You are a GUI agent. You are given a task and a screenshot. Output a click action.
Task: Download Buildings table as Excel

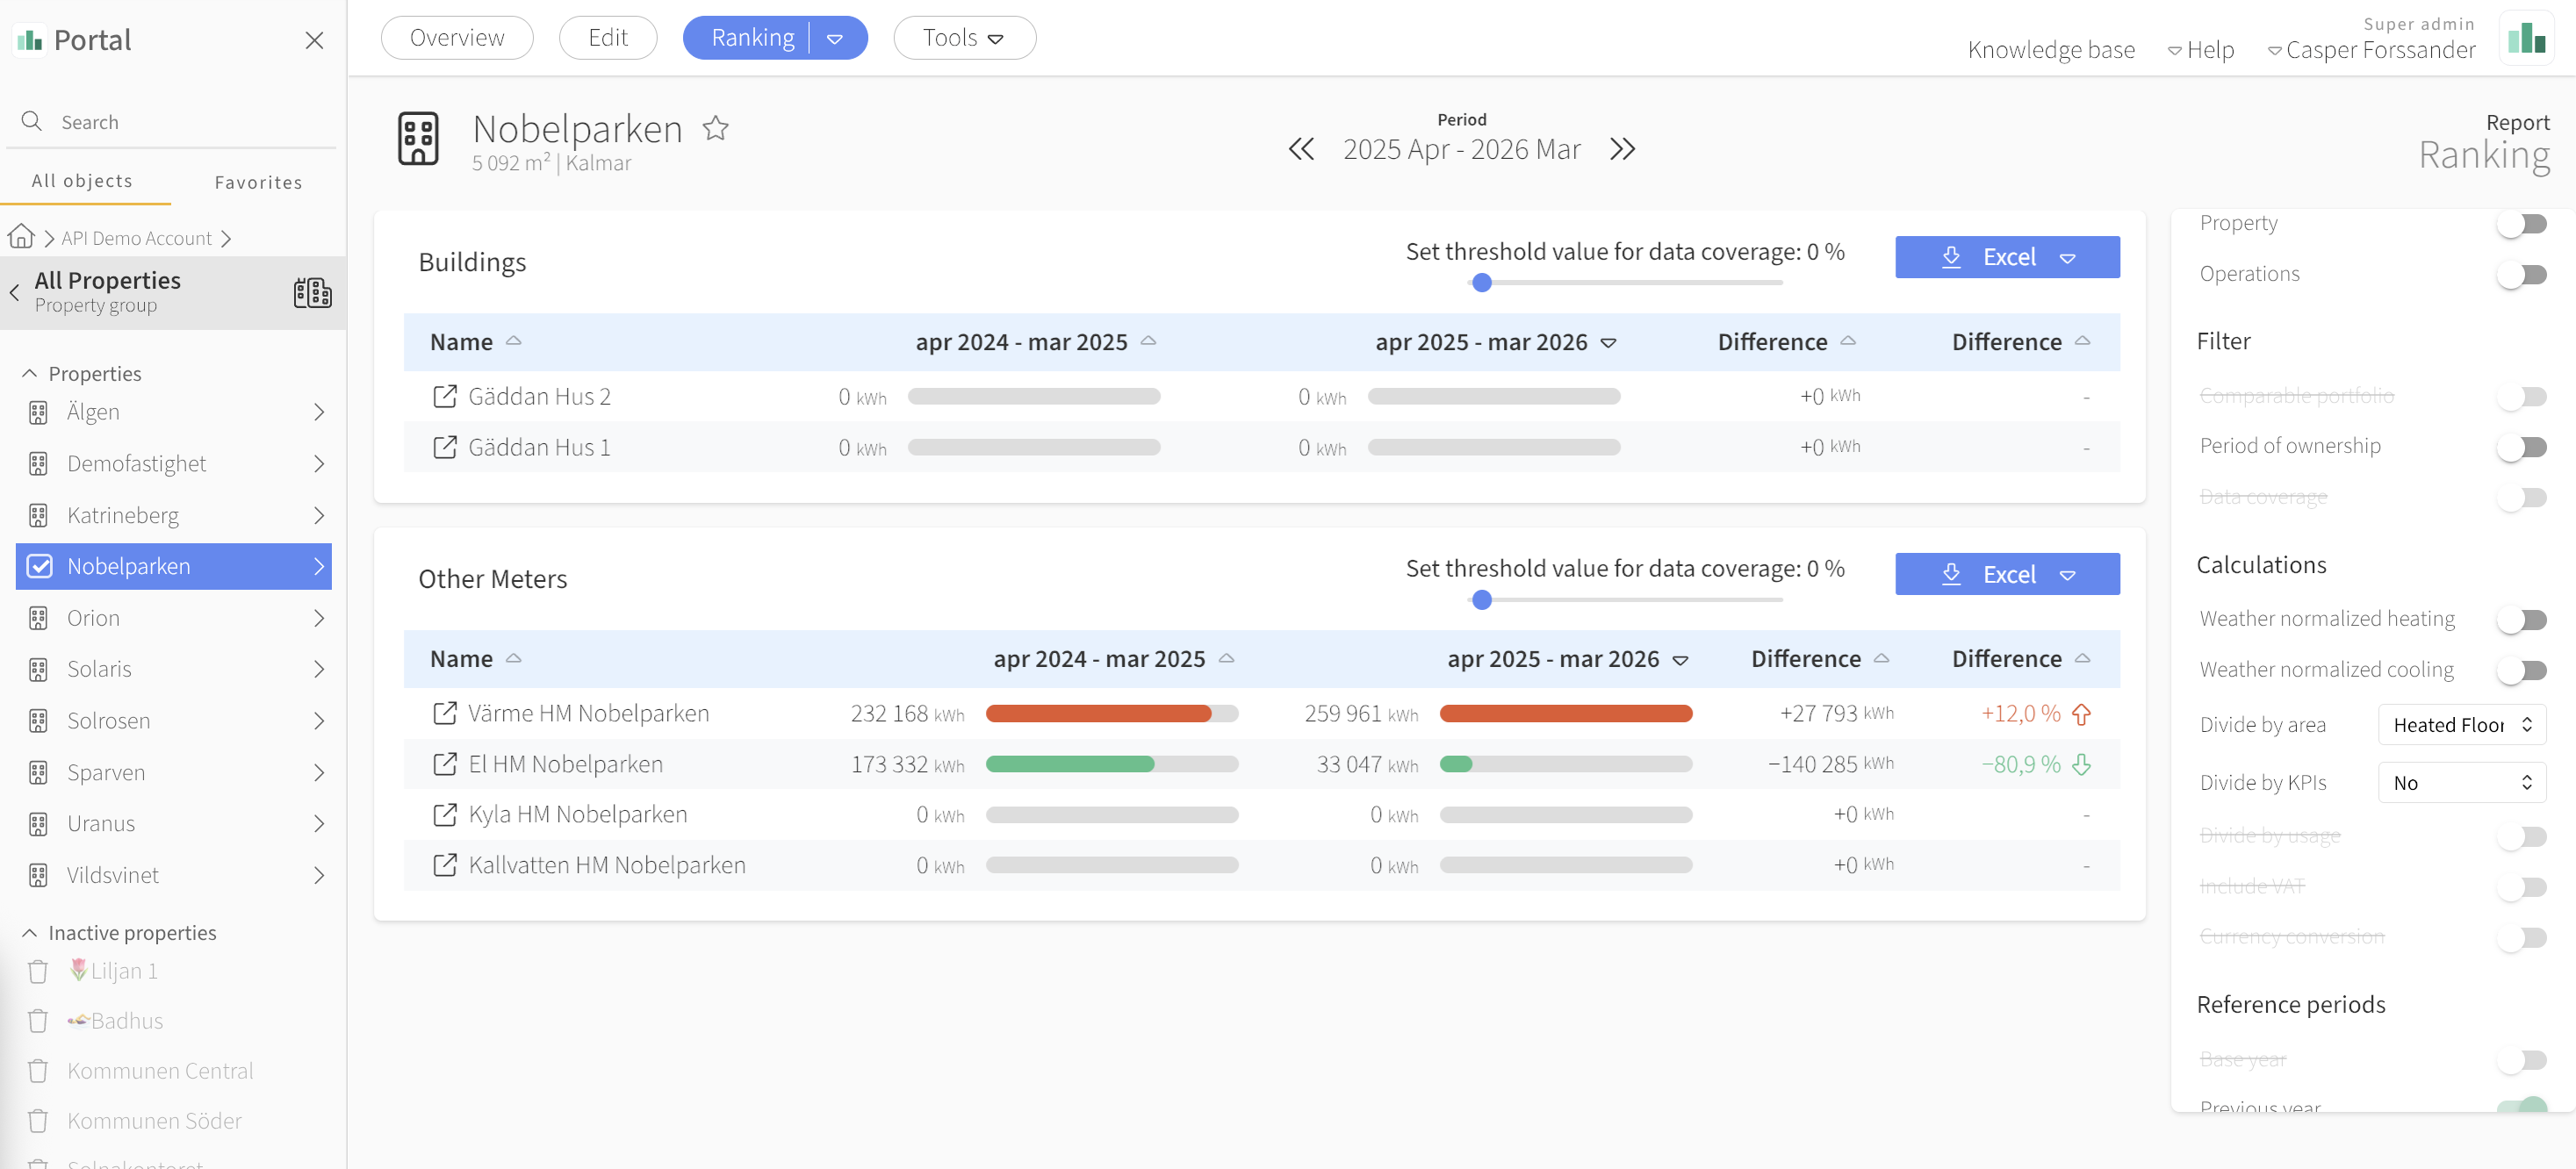pos(2006,257)
